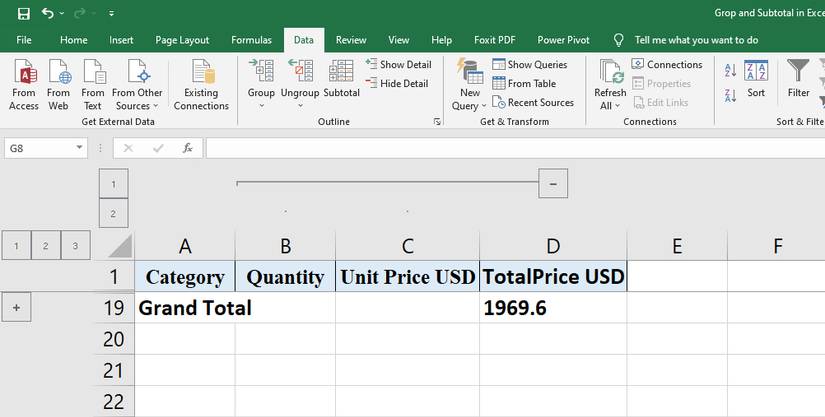Switch to the Insert tab
This screenshot has height=417, width=825.
(121, 40)
